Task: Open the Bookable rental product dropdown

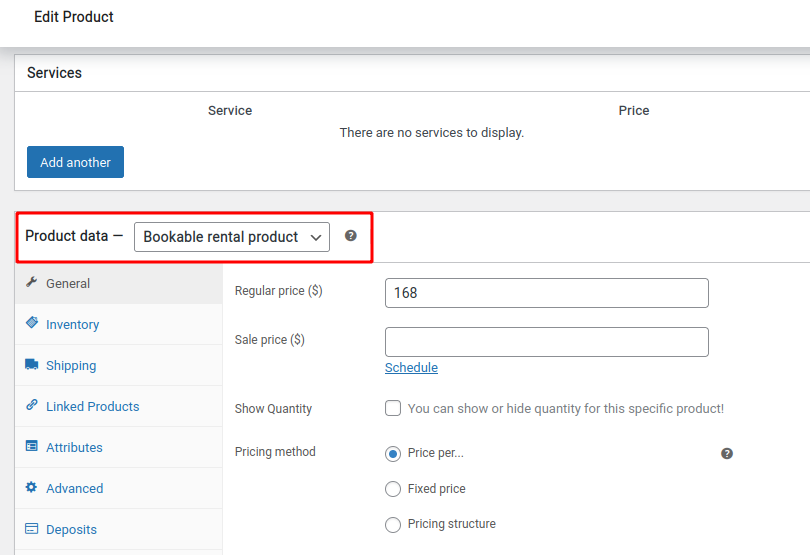Action: [232, 237]
